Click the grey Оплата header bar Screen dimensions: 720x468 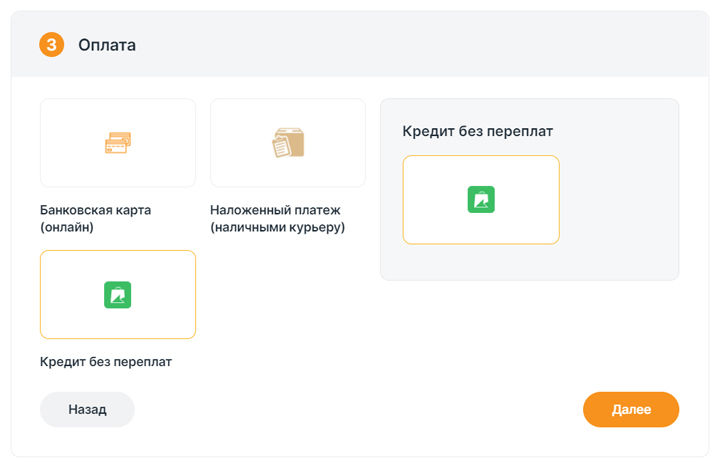click(x=400, y=45)
